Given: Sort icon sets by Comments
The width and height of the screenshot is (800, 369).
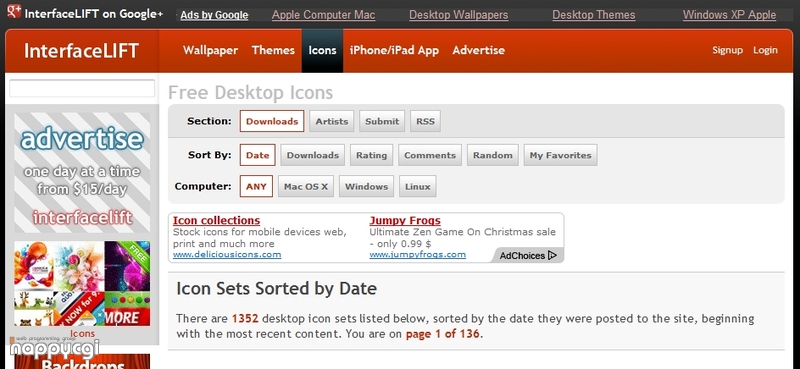Looking at the screenshot, I should [430, 155].
